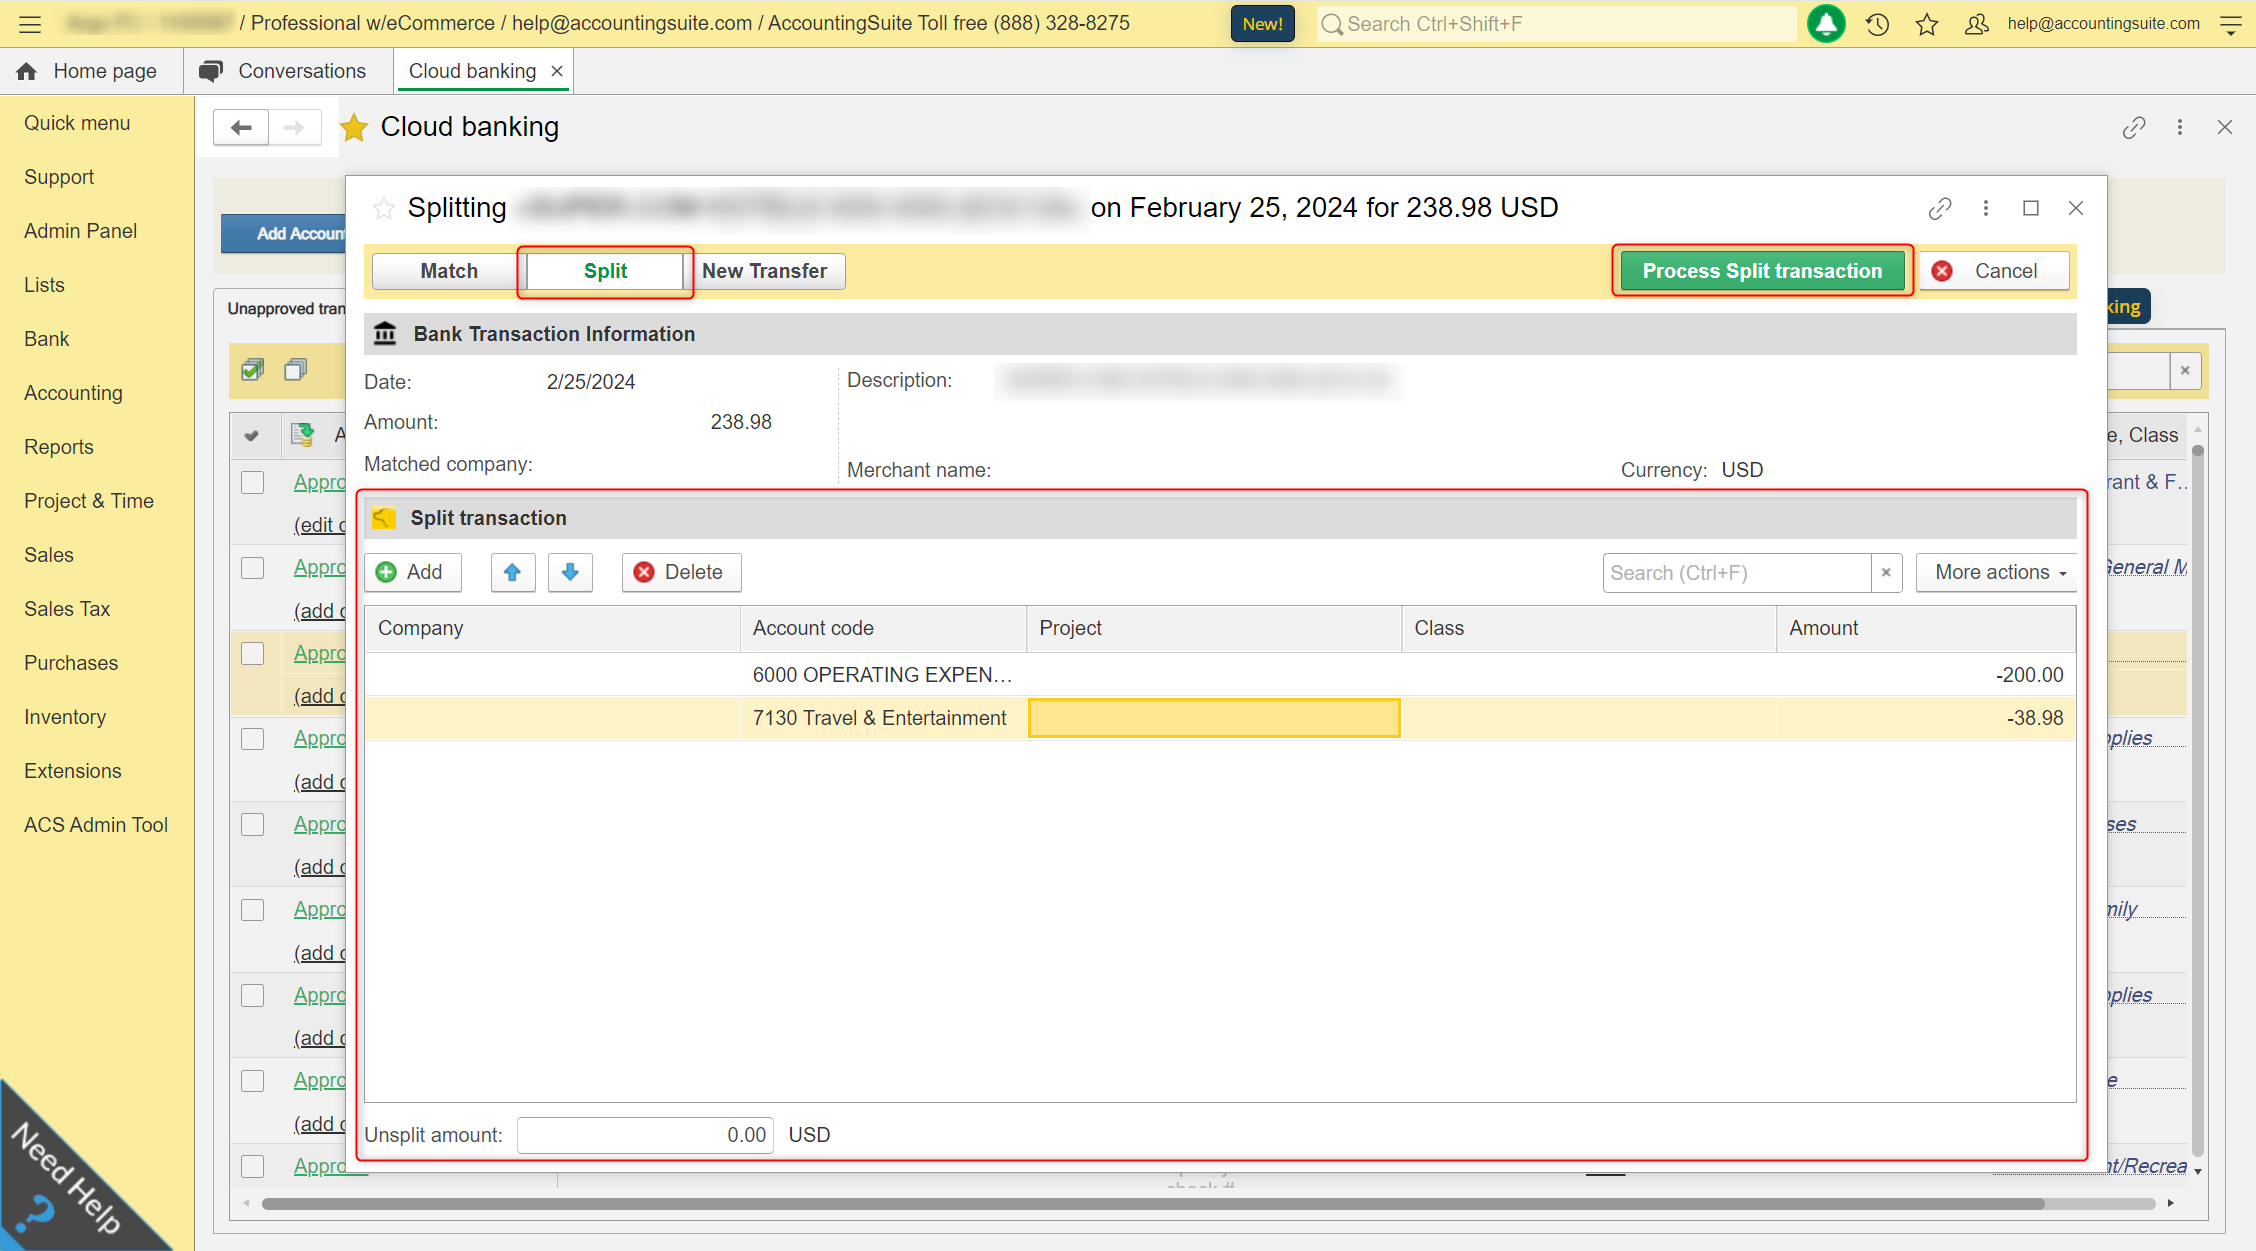Image resolution: width=2256 pixels, height=1251 pixels.
Task: Click the Splitting dialog link icon
Action: coord(1940,208)
